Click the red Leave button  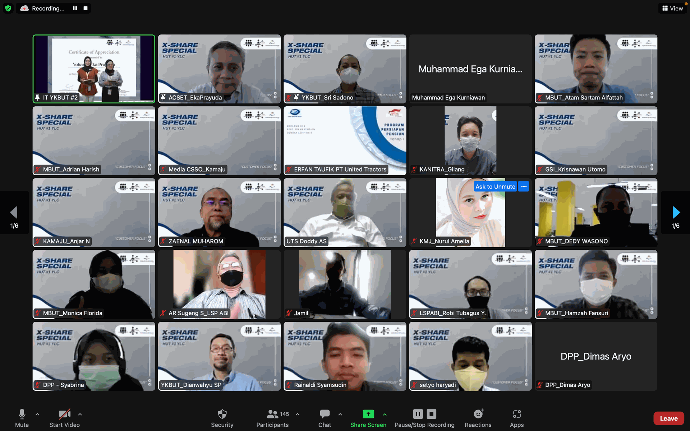point(668,418)
